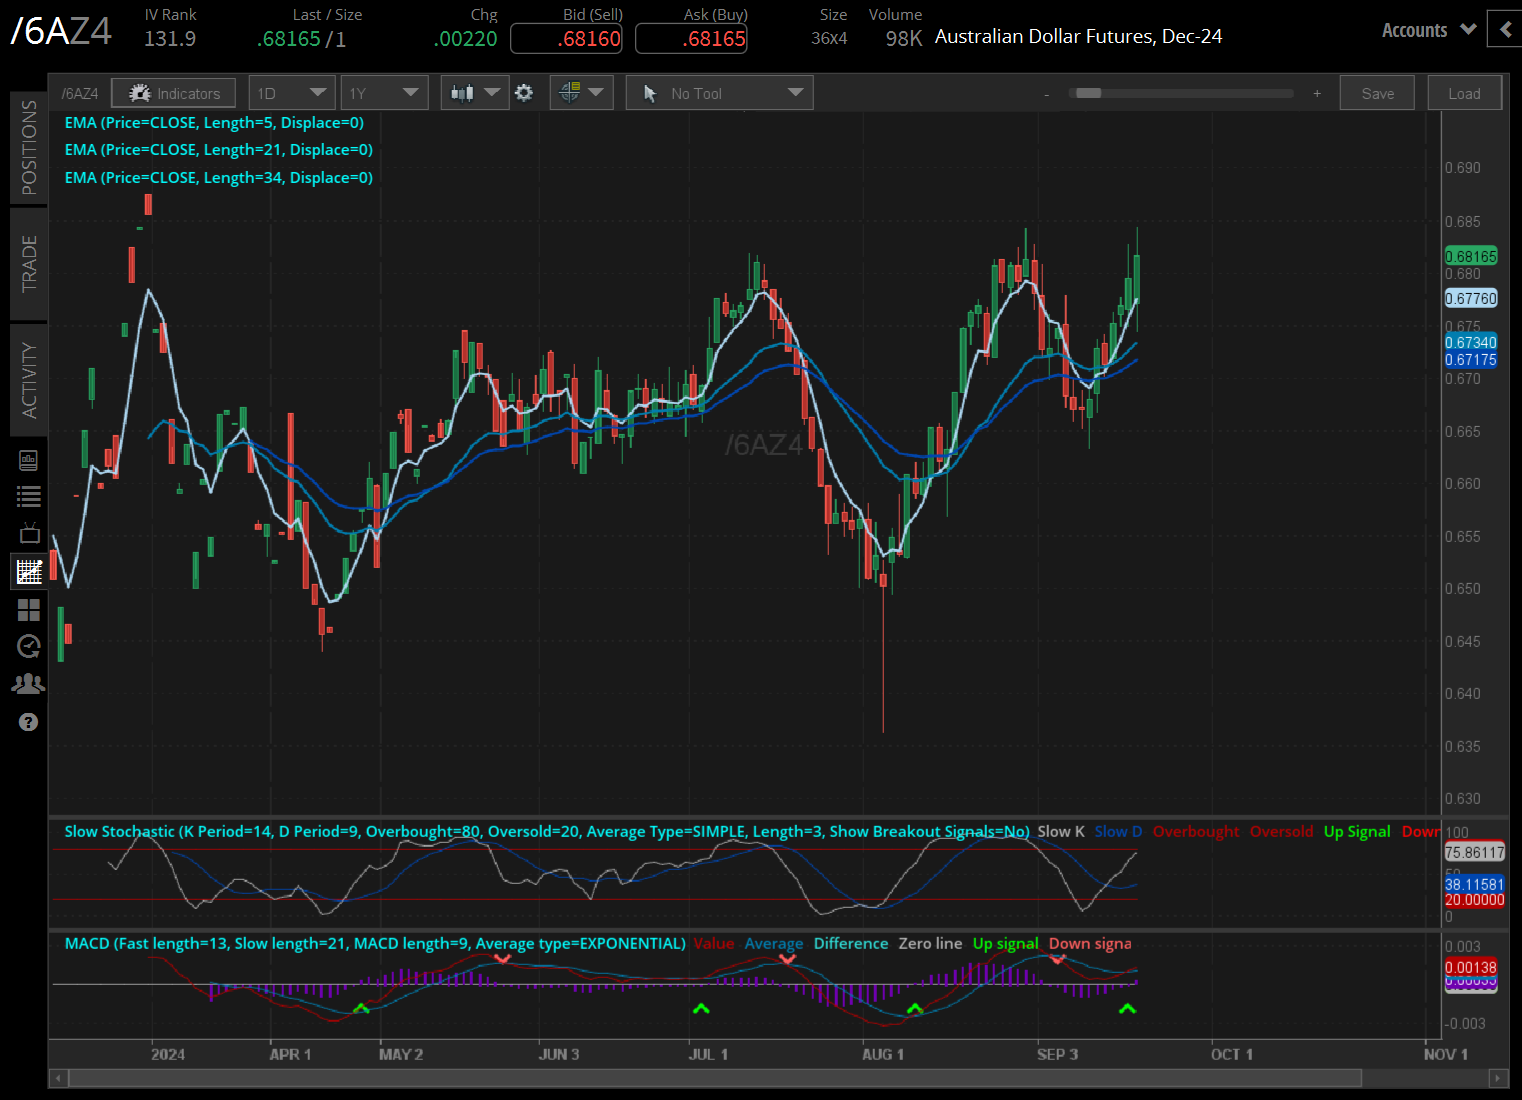Switch to the Activity tab
Image resolution: width=1522 pixels, height=1100 pixels.
coord(29,380)
